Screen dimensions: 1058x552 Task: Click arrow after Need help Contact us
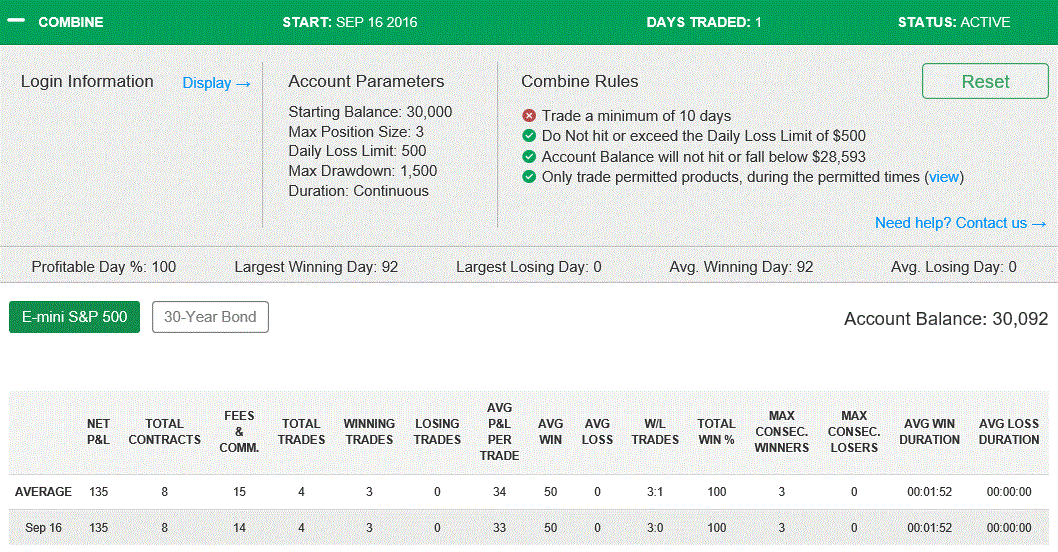click(1039, 223)
